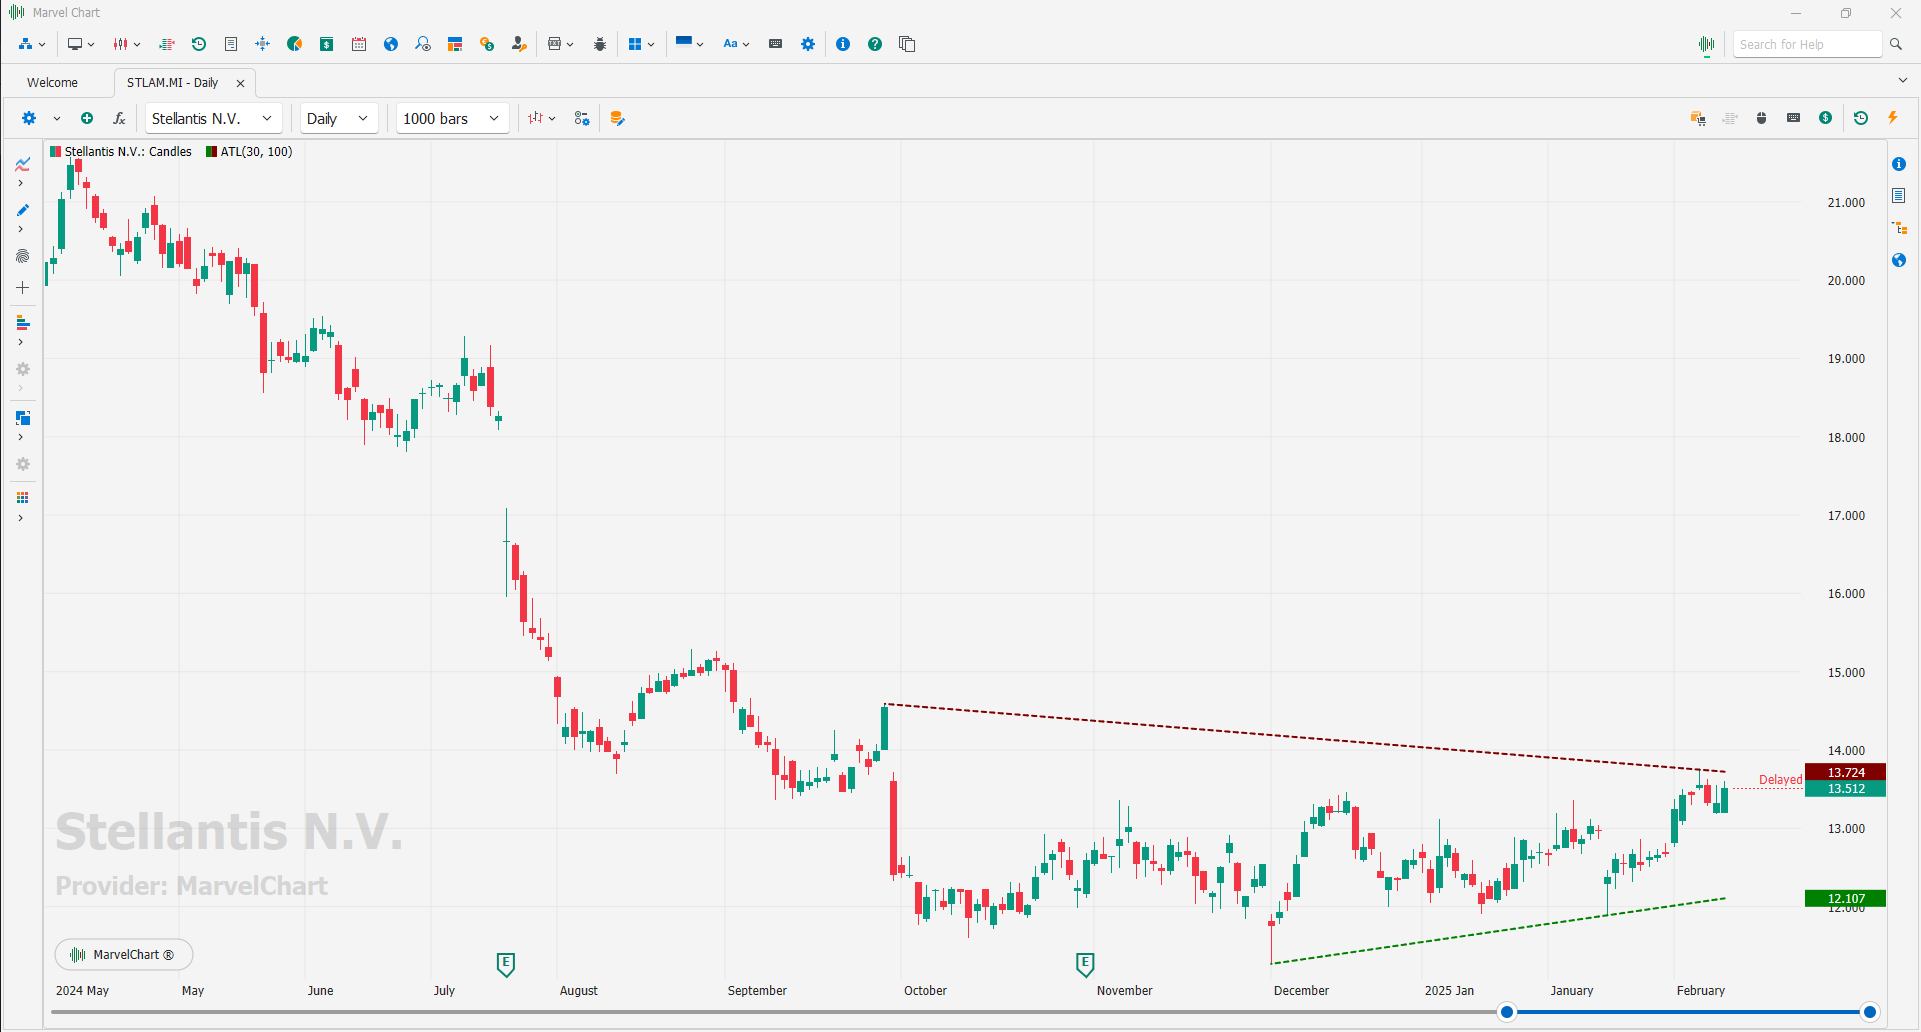Close the STLAM.MI - Daily tab

[240, 83]
